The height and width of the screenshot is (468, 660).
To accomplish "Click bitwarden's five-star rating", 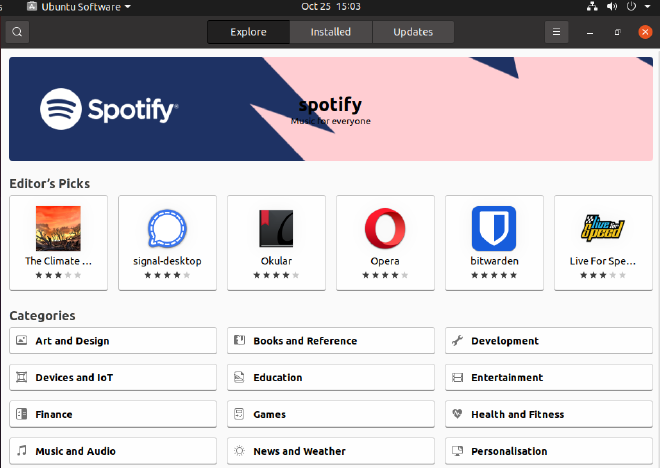I will pyautogui.click(x=494, y=275).
